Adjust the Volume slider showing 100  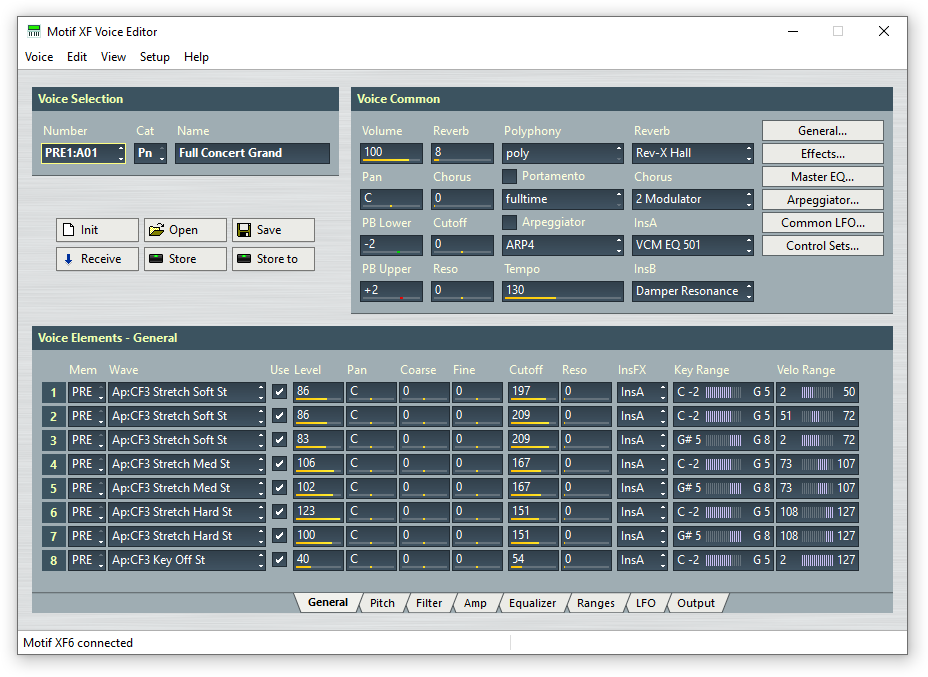pyautogui.click(x=391, y=153)
